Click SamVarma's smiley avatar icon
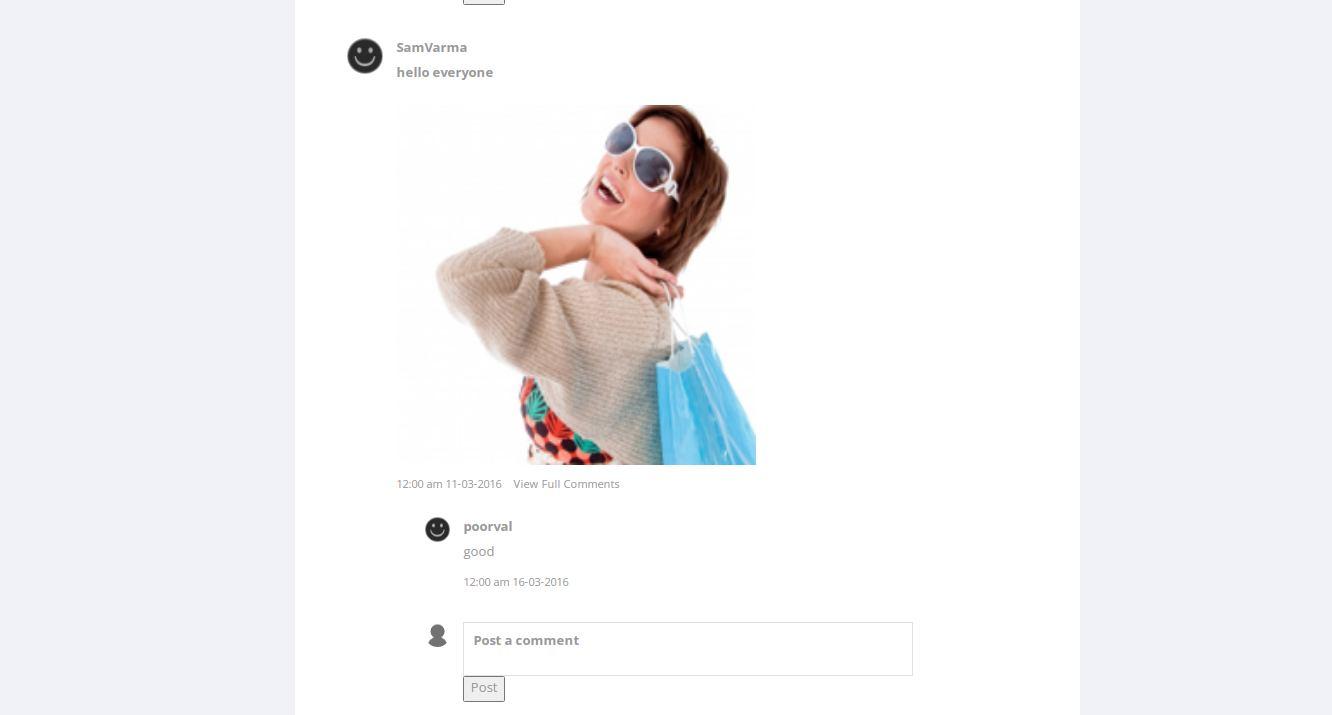Viewport: 1332px width, 715px height. [x=365, y=56]
